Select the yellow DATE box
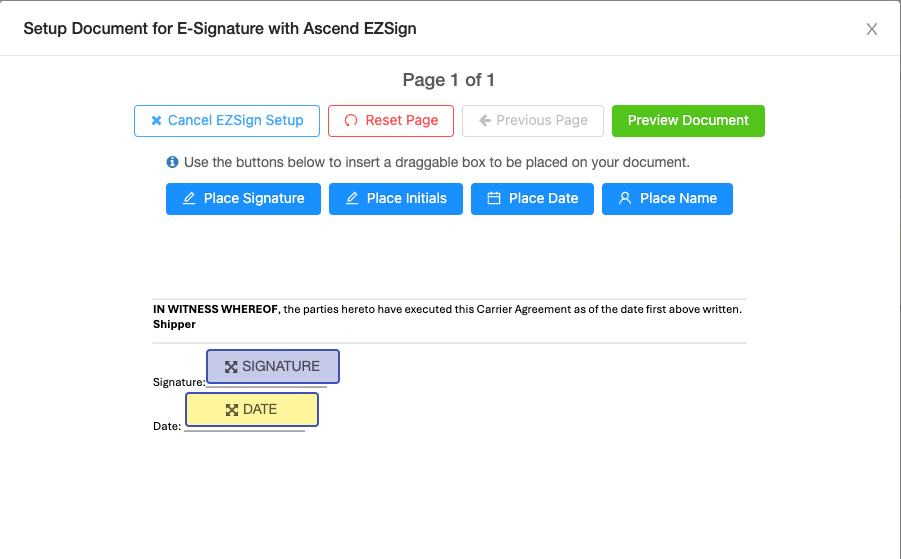 (252, 410)
